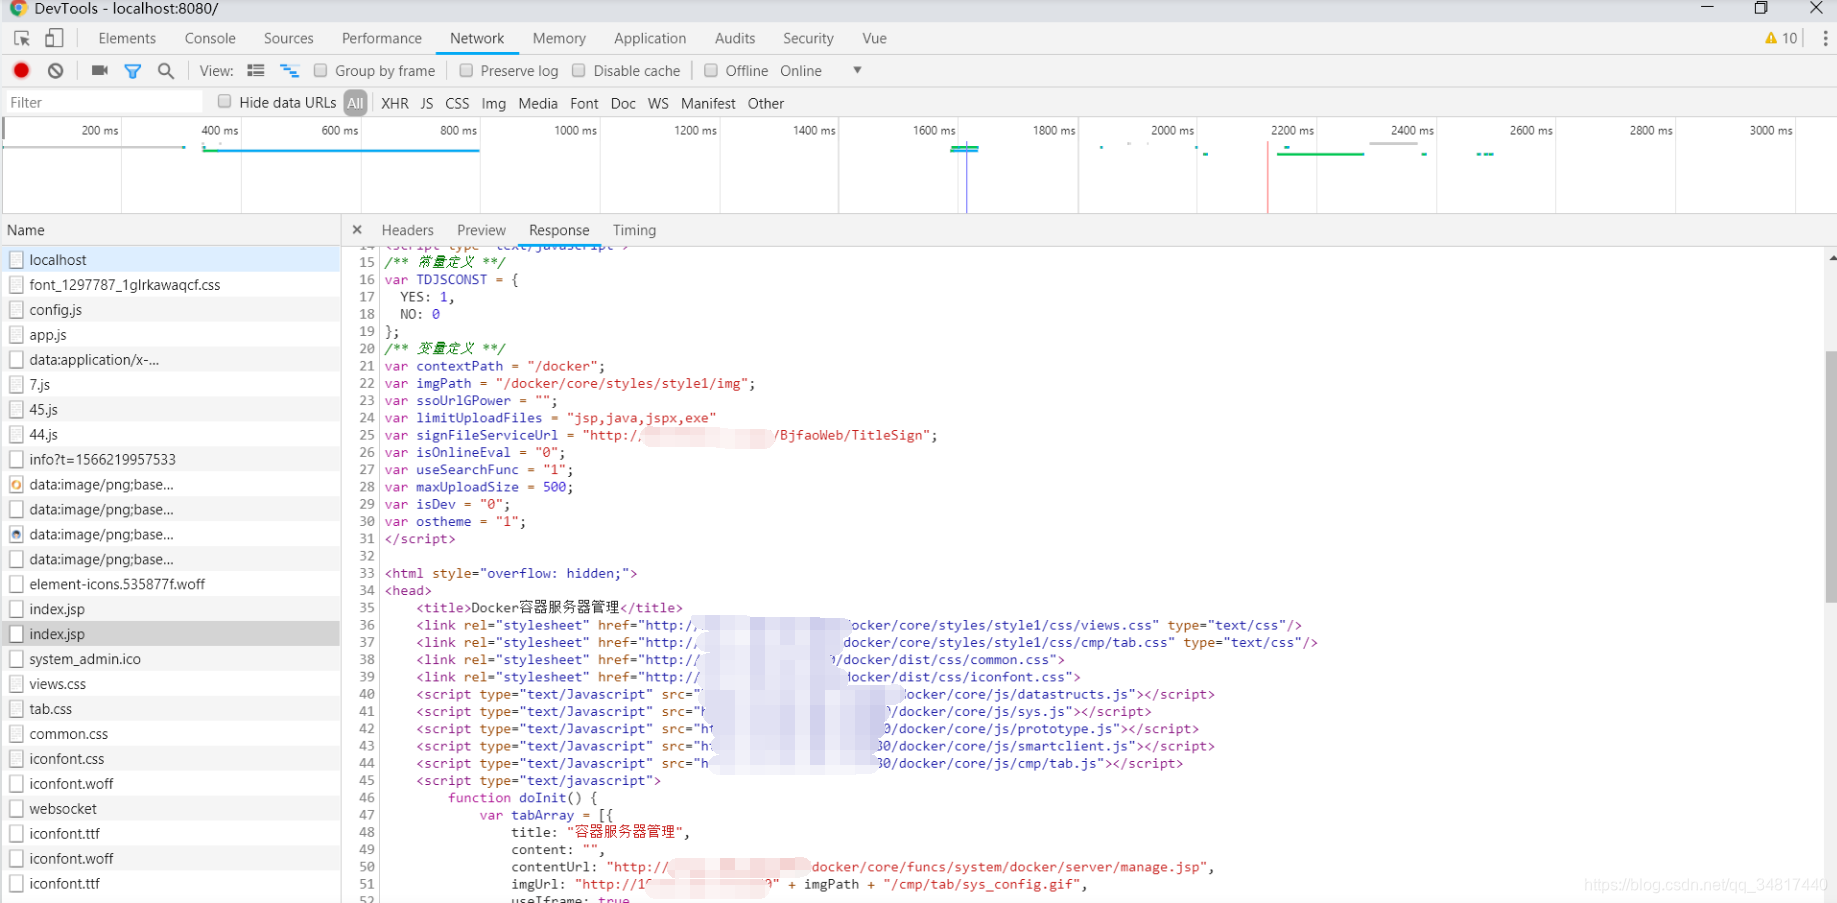Clear the network log
The image size is (1837, 903).
click(56, 70)
